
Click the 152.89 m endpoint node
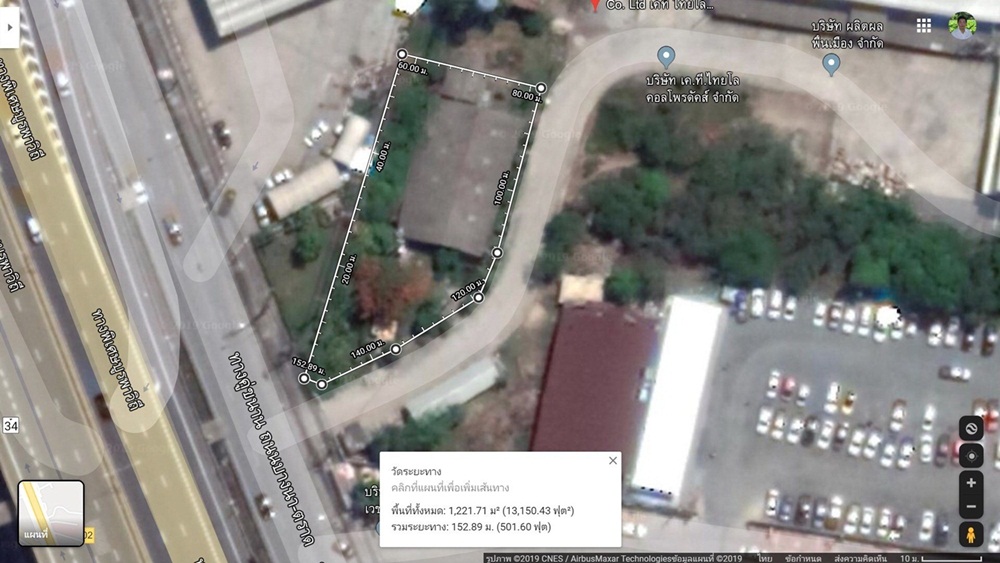pyautogui.click(x=304, y=378)
